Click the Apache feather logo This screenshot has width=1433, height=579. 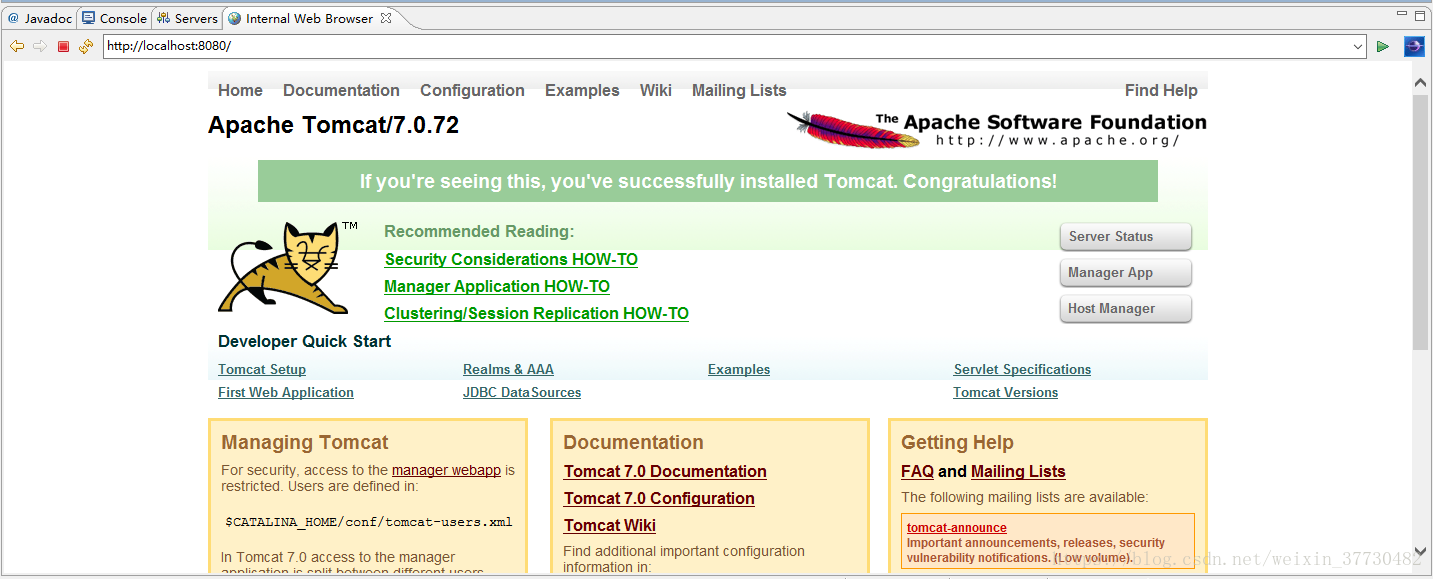click(x=853, y=130)
